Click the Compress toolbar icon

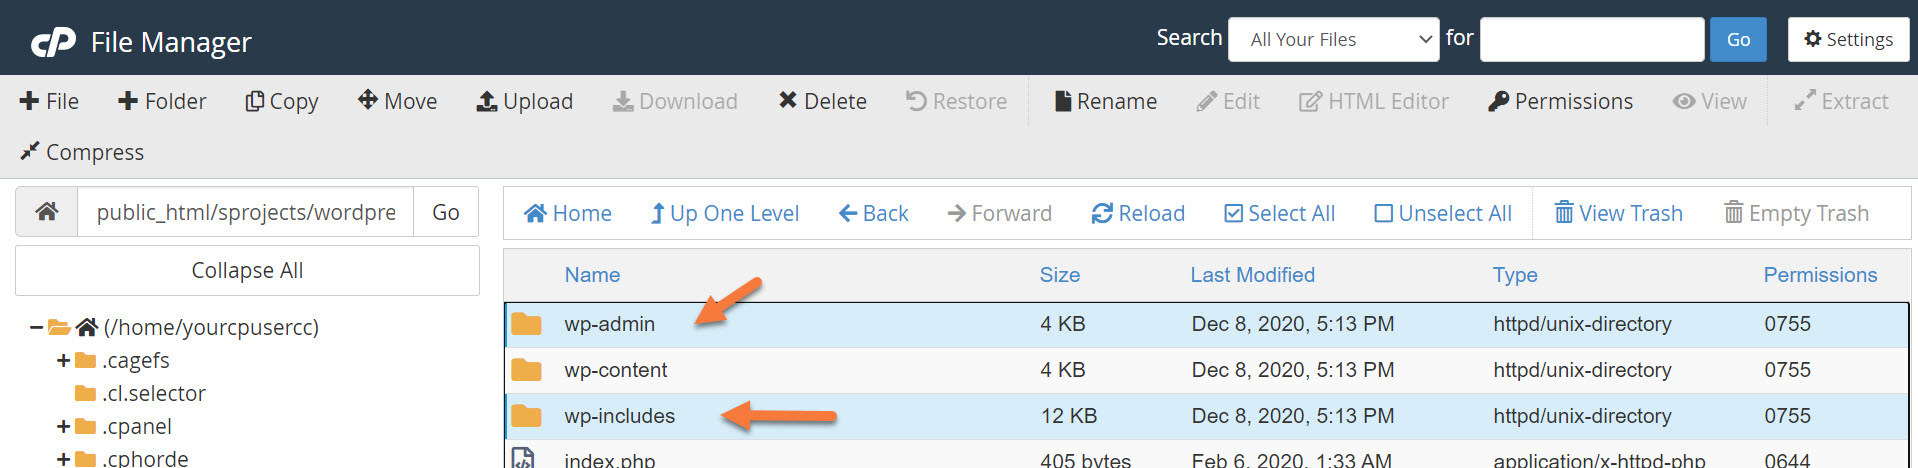pyautogui.click(x=30, y=152)
